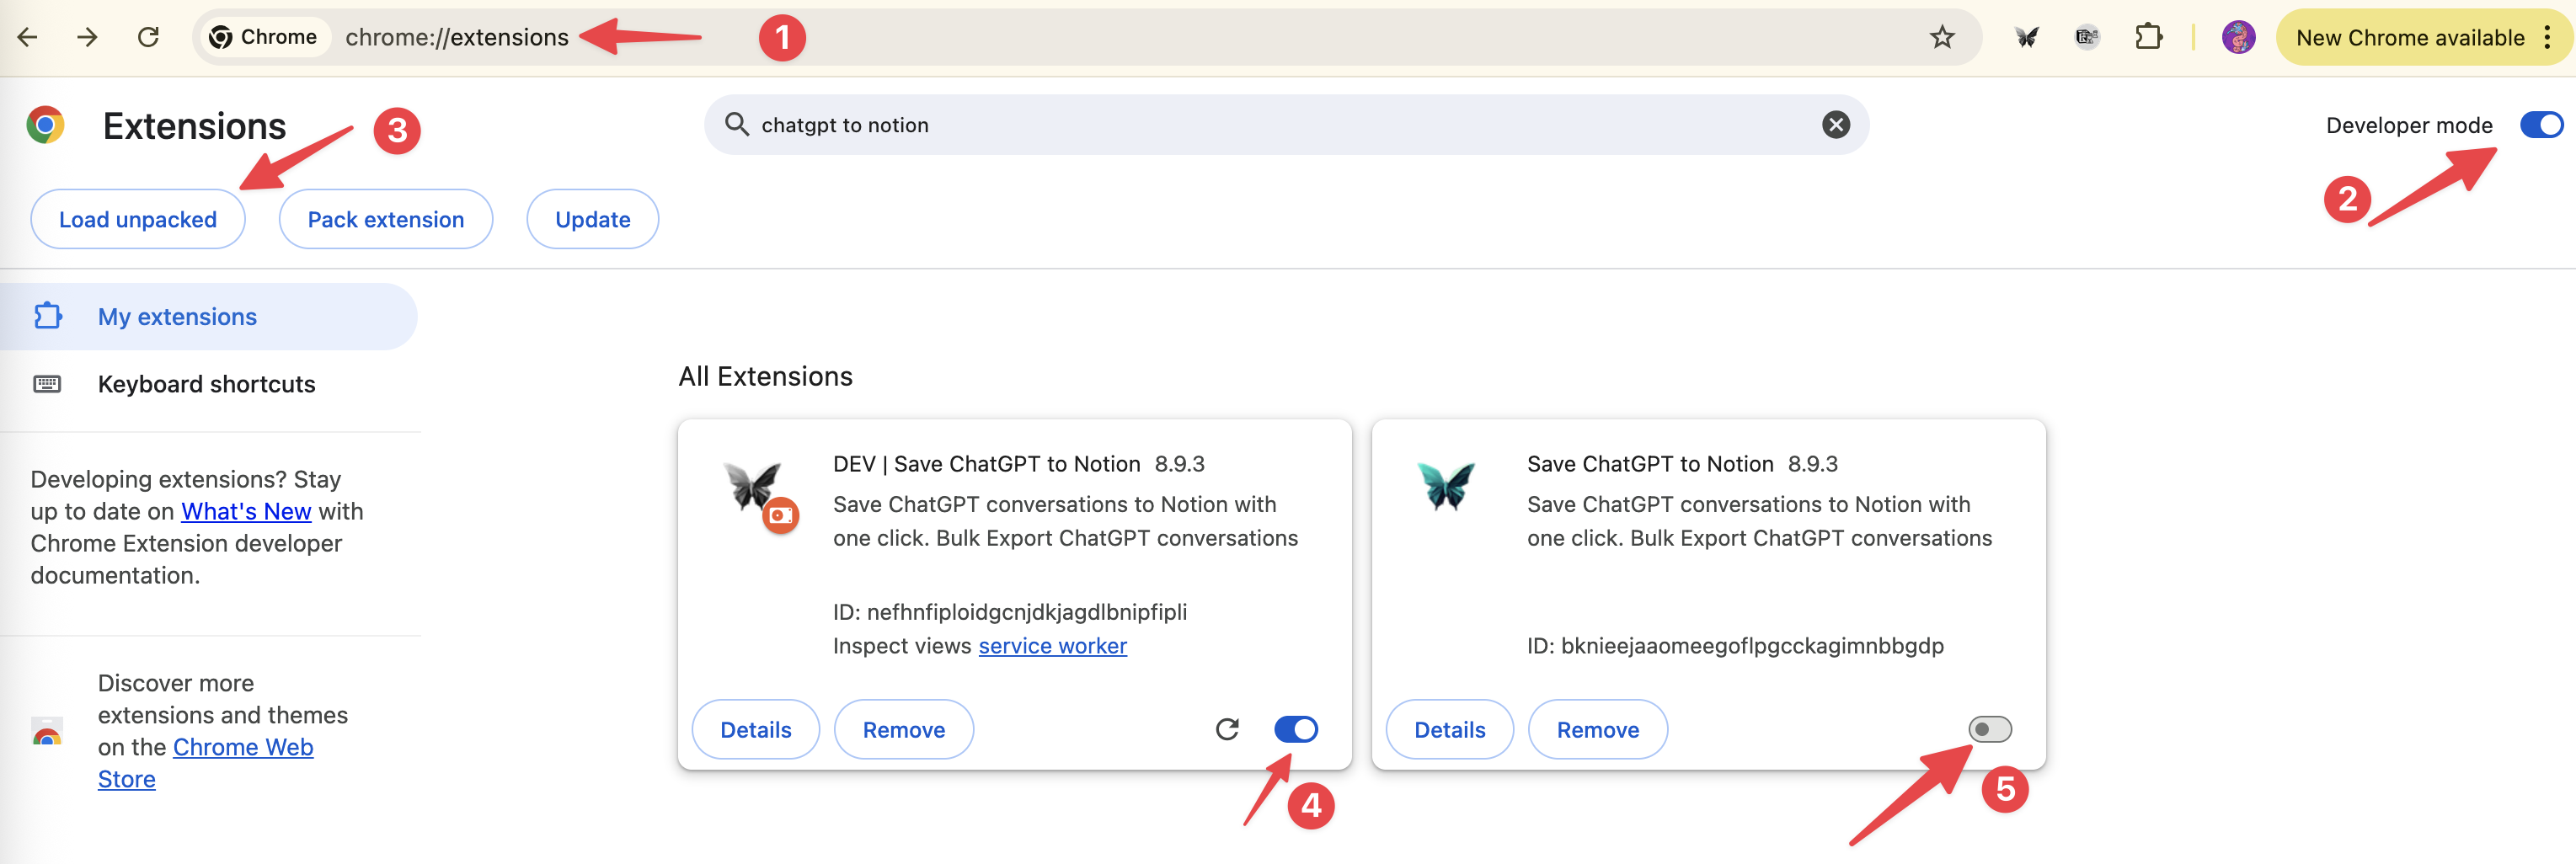Disable Developer mode toggle
Viewport: 2576px width, 864px height.
pyautogui.click(x=2539, y=124)
